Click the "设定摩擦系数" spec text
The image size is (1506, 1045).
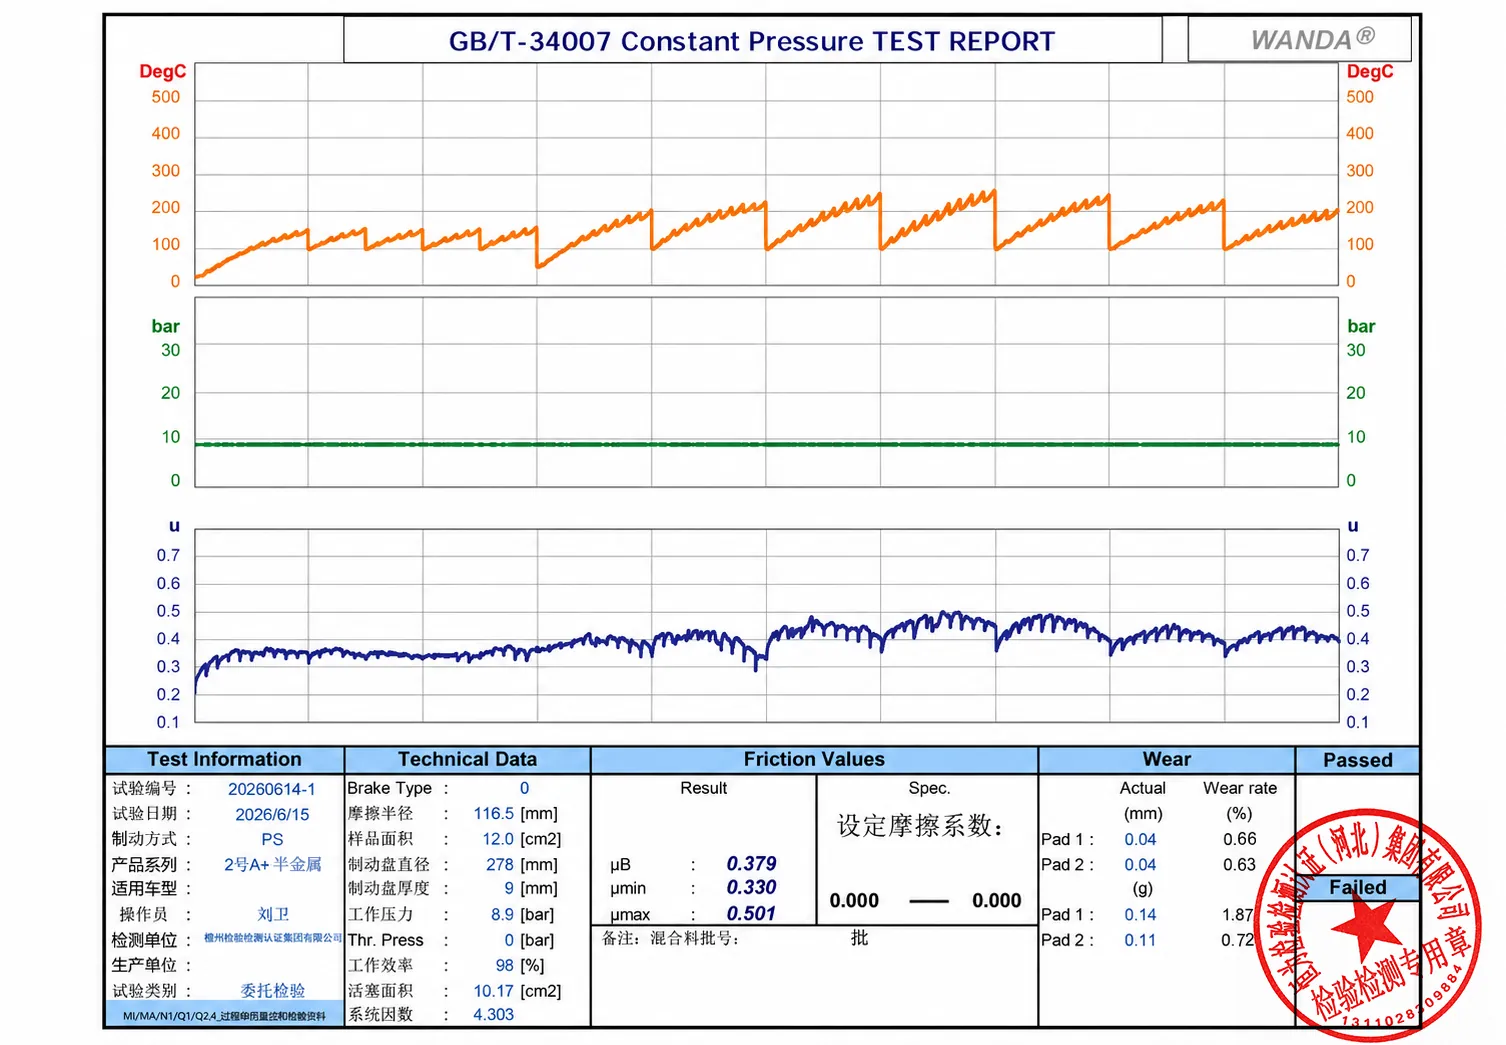pos(920,826)
